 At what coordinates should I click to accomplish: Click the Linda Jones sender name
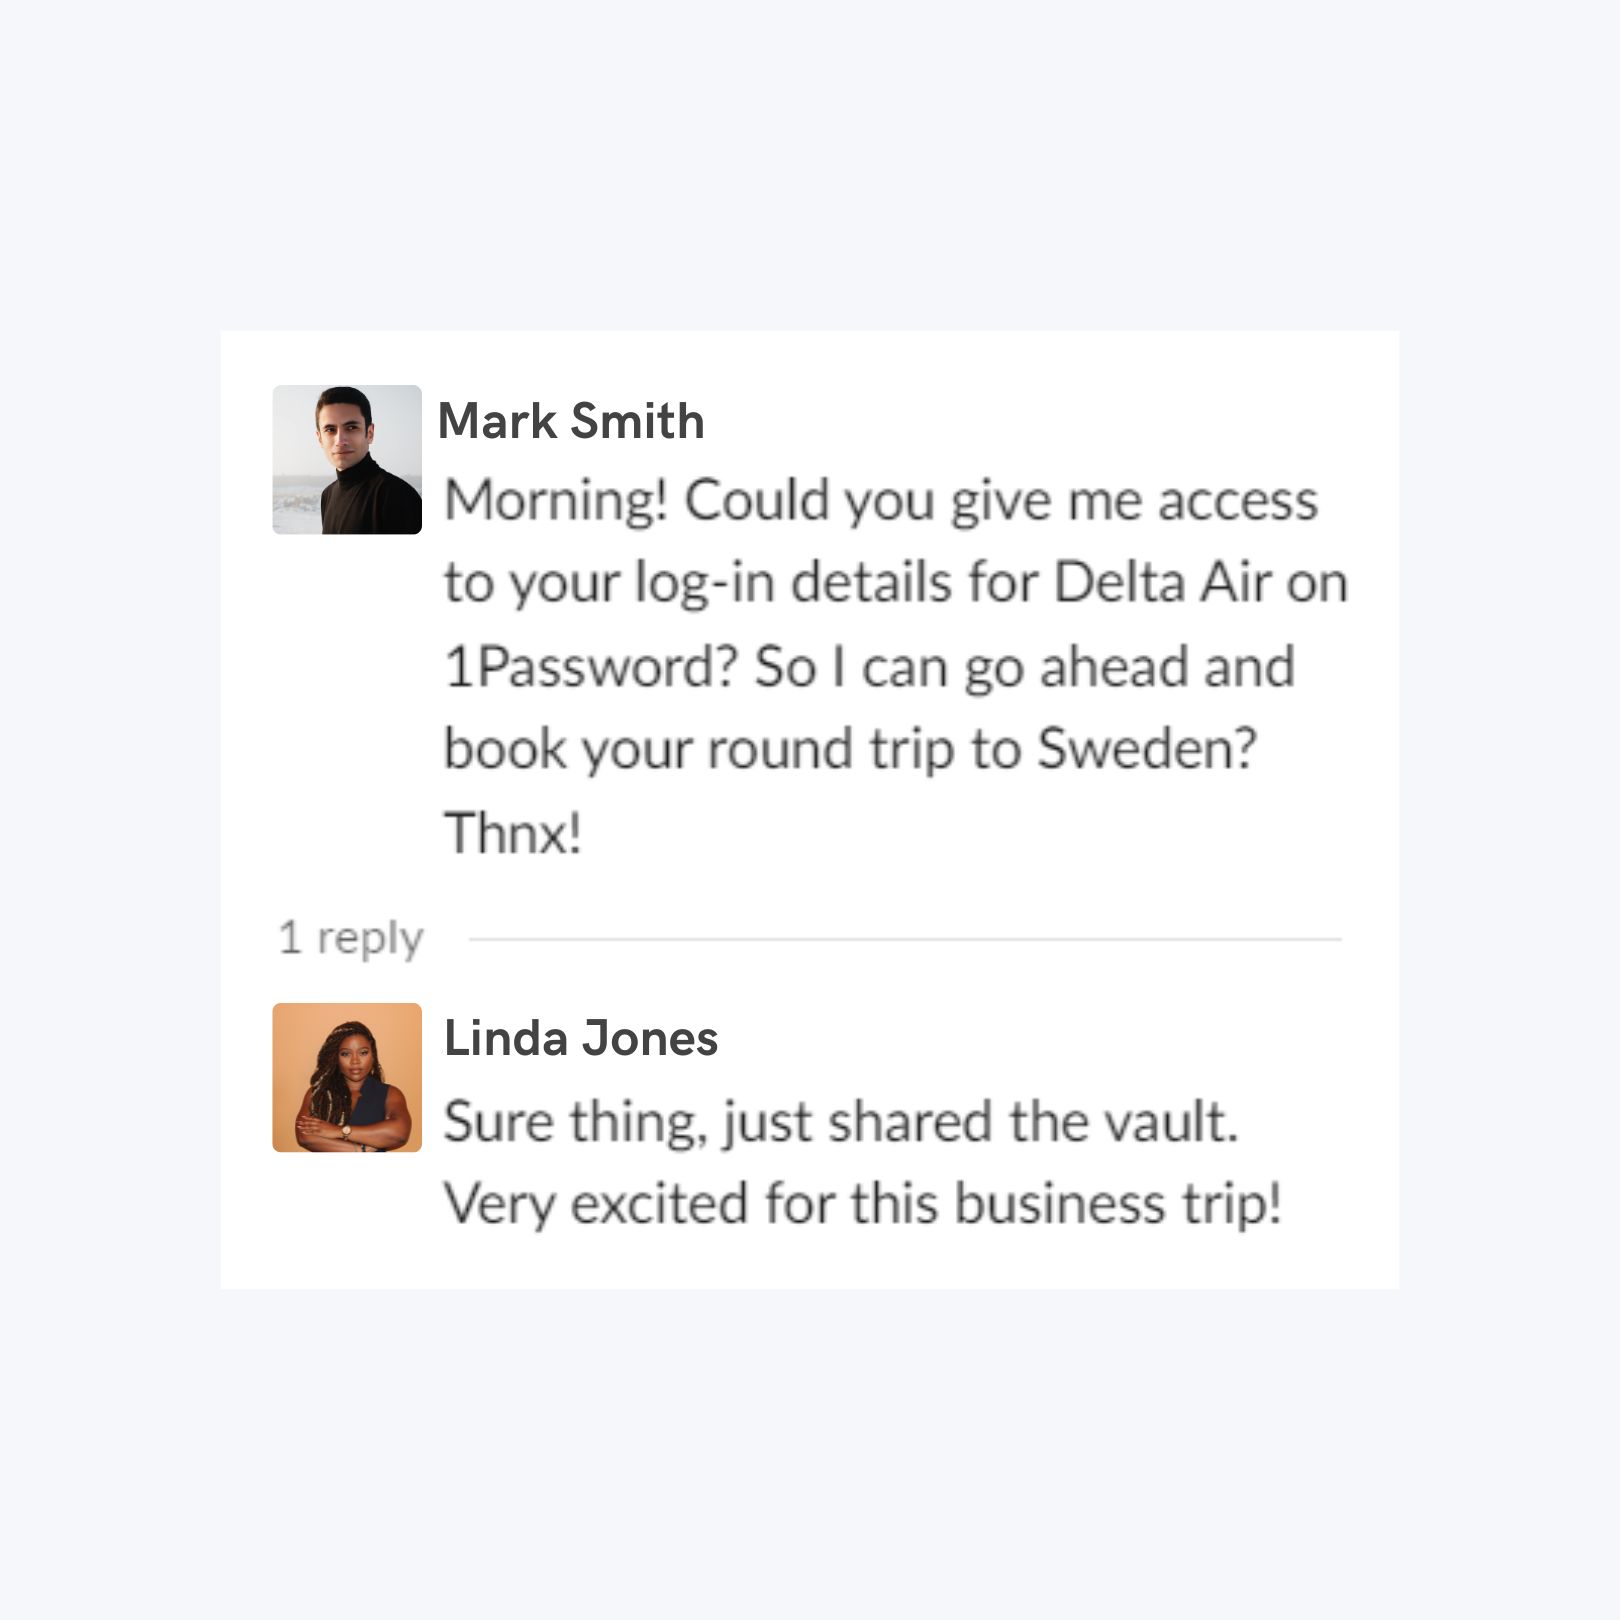(x=581, y=1038)
